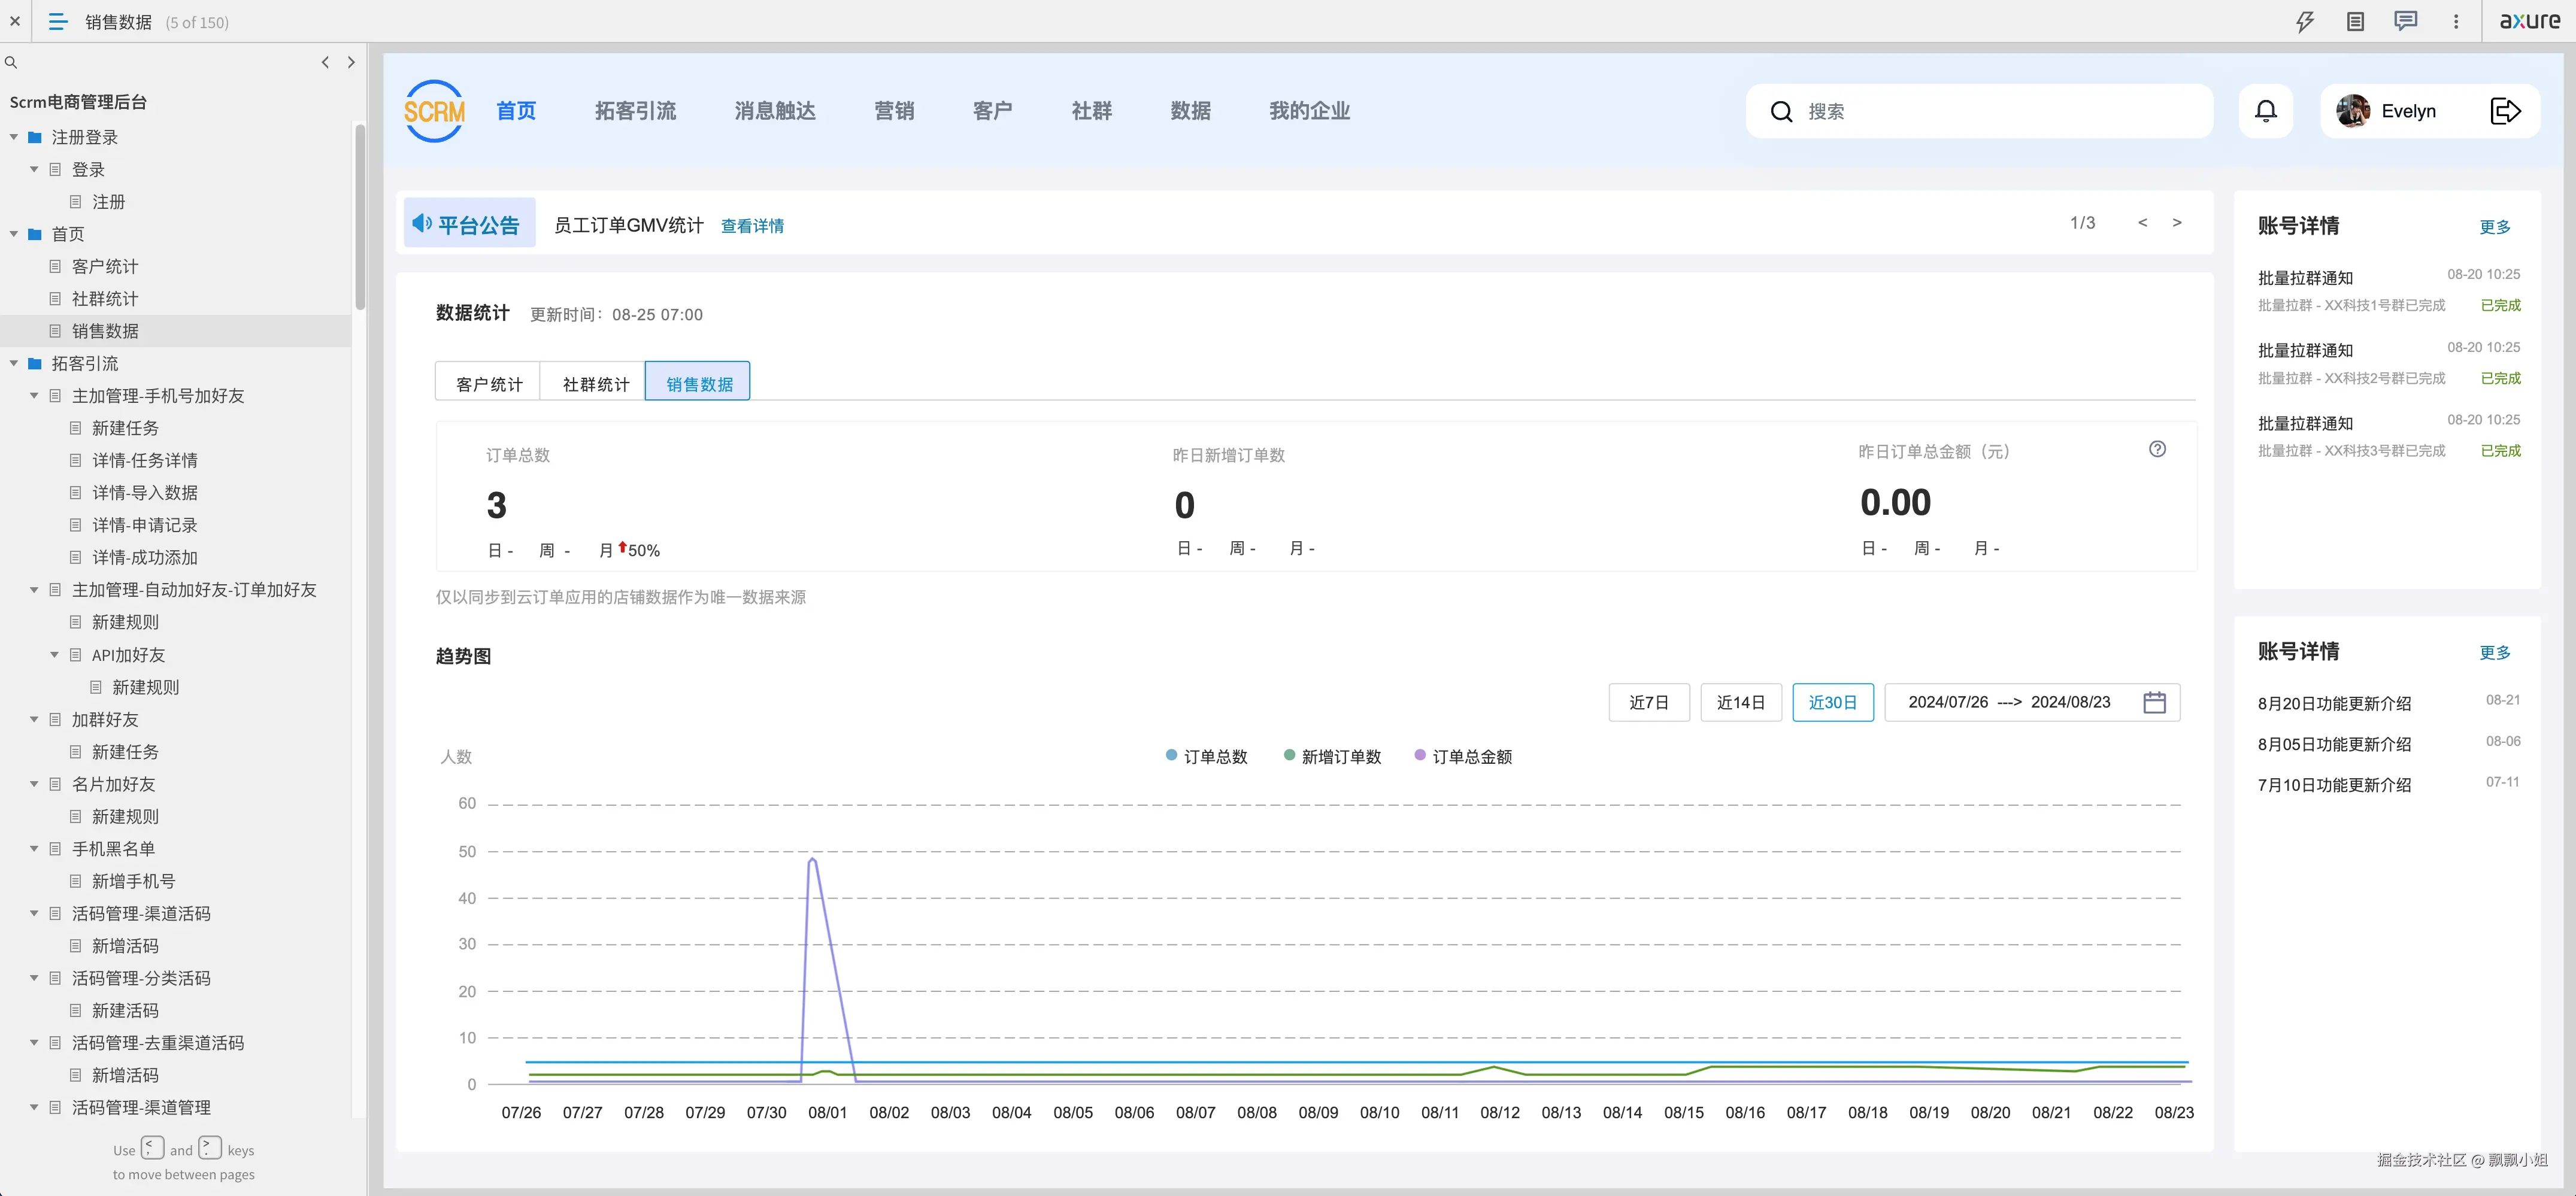Select 消息触达 in the navigation menu
This screenshot has height=1196, width=2576.
(x=775, y=111)
